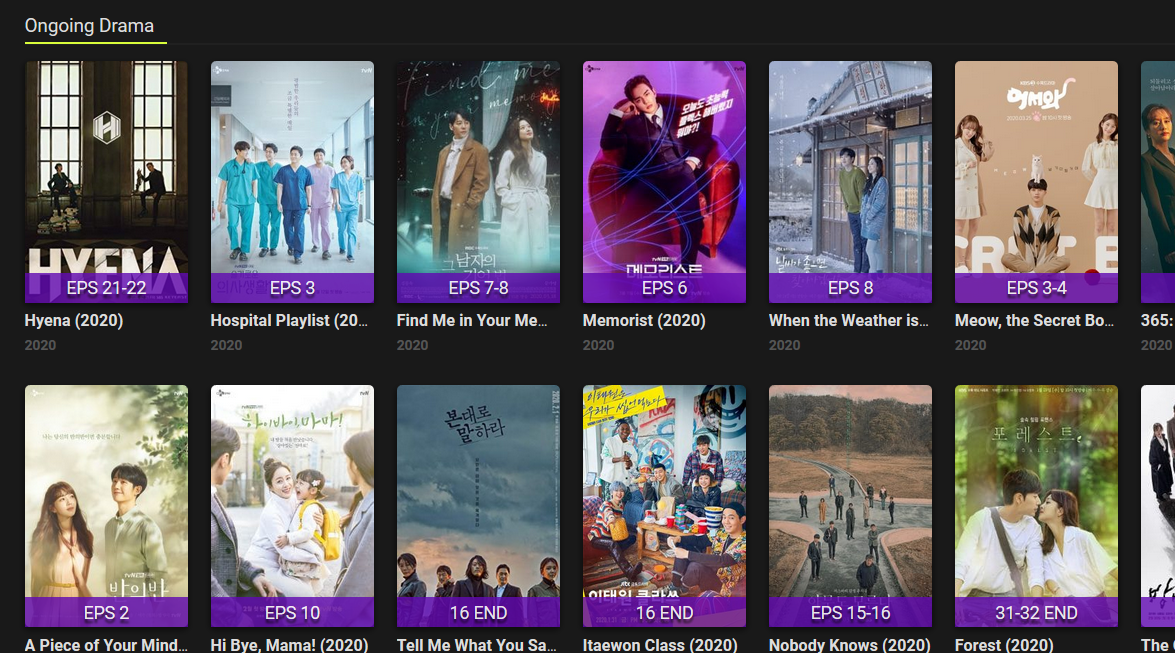Viewport: 1175px width, 653px height.
Task: Click the Hospital Playlist title link
Action: click(x=289, y=320)
